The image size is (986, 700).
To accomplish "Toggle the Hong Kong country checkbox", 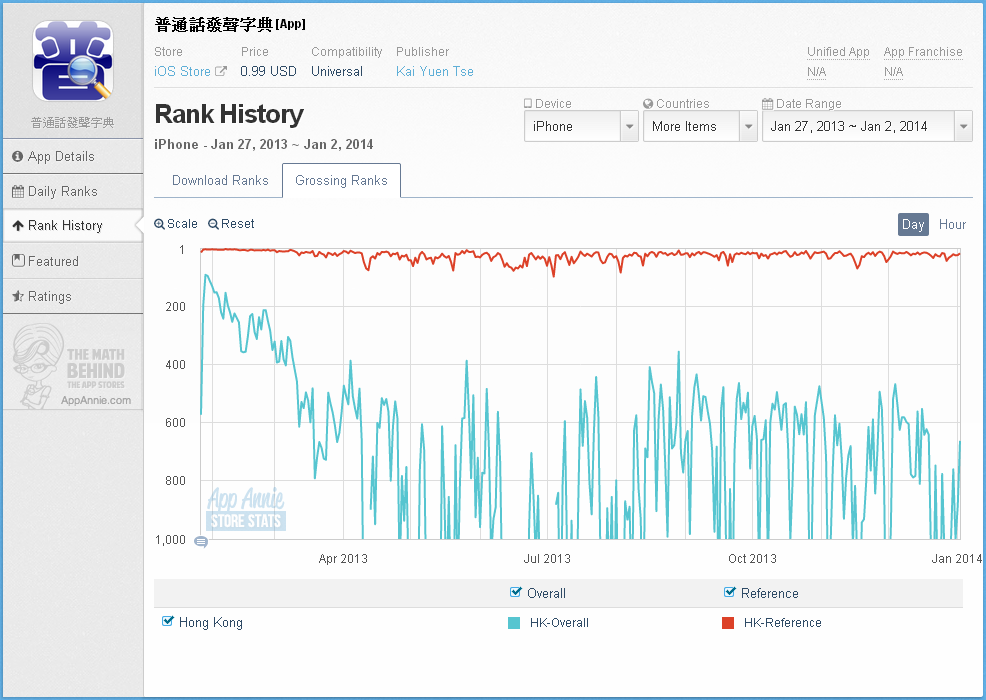I will point(168,622).
